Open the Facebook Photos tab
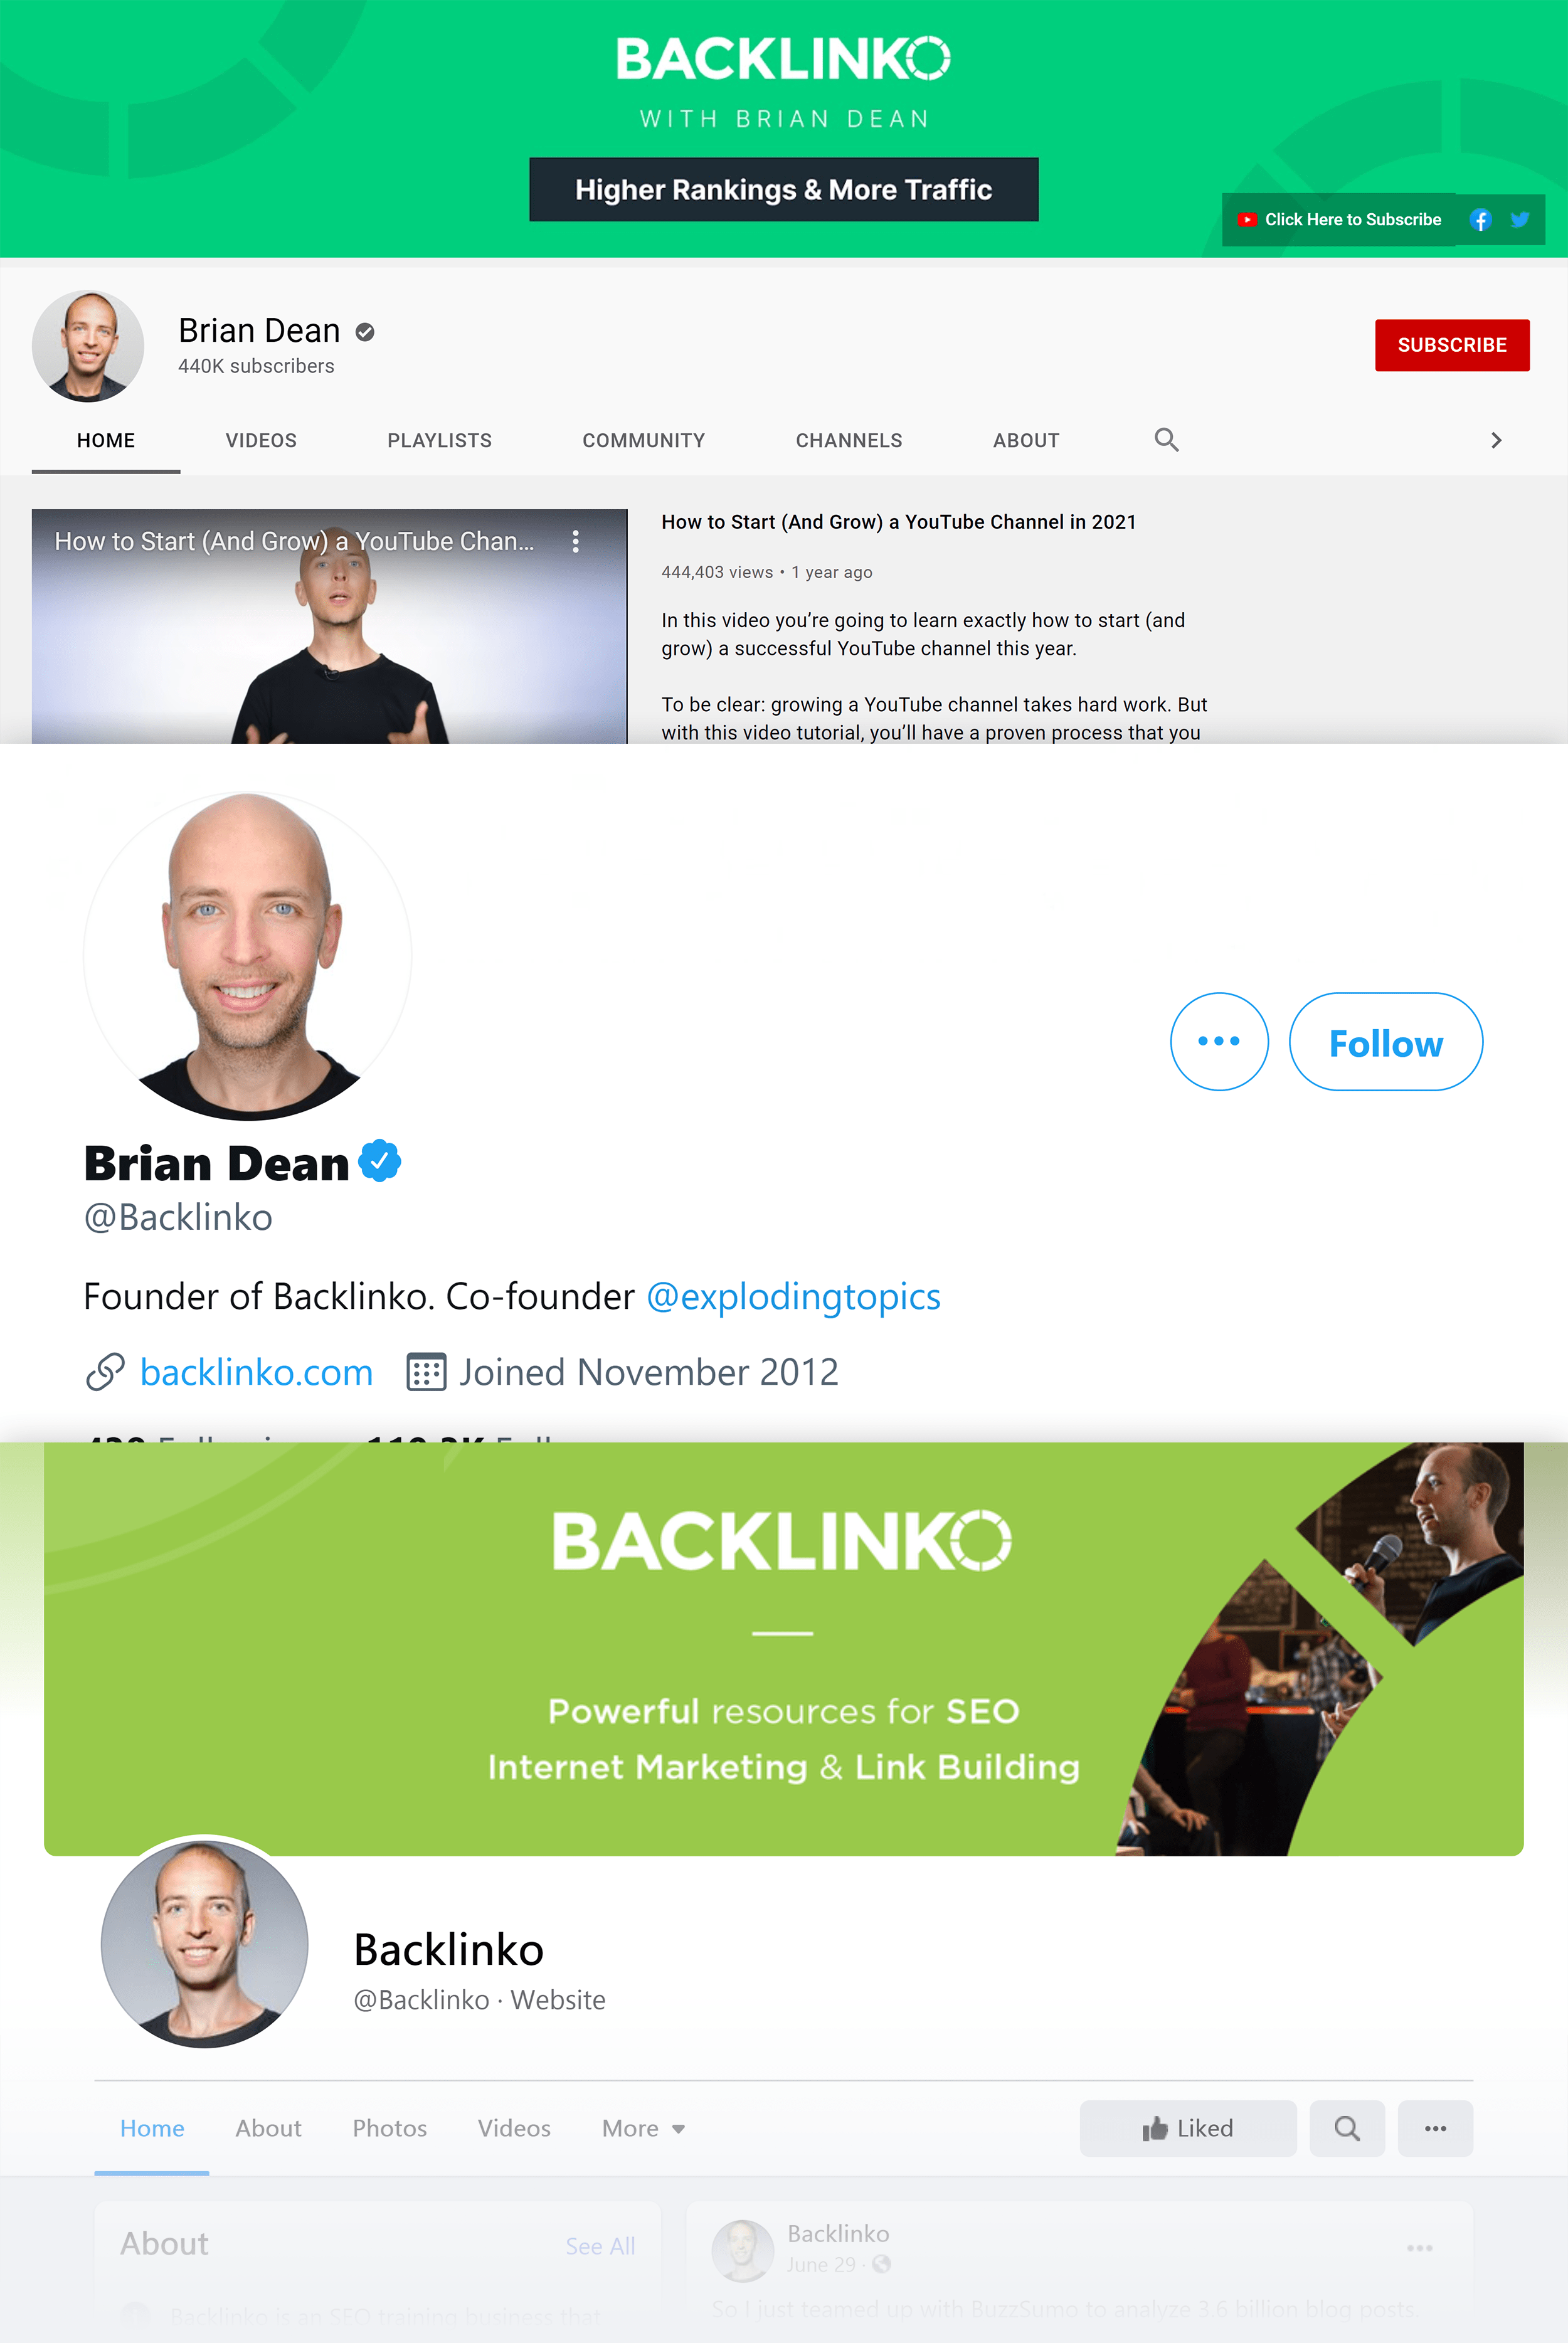The width and height of the screenshot is (1568, 2343). [x=389, y=2128]
